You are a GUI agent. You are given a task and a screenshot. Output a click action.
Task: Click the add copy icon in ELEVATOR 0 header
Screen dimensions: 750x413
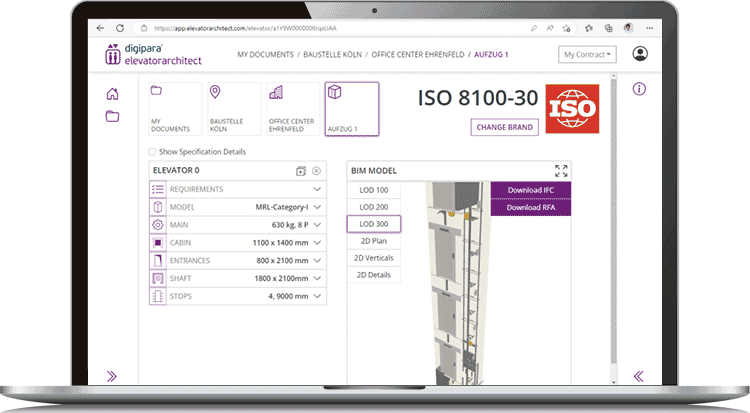(301, 171)
